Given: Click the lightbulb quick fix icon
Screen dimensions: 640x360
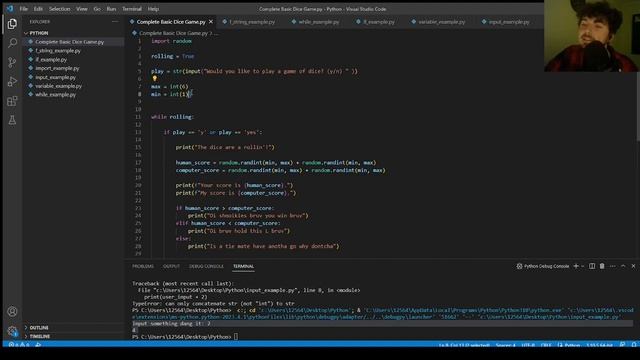Looking at the screenshot, I should click(155, 78).
